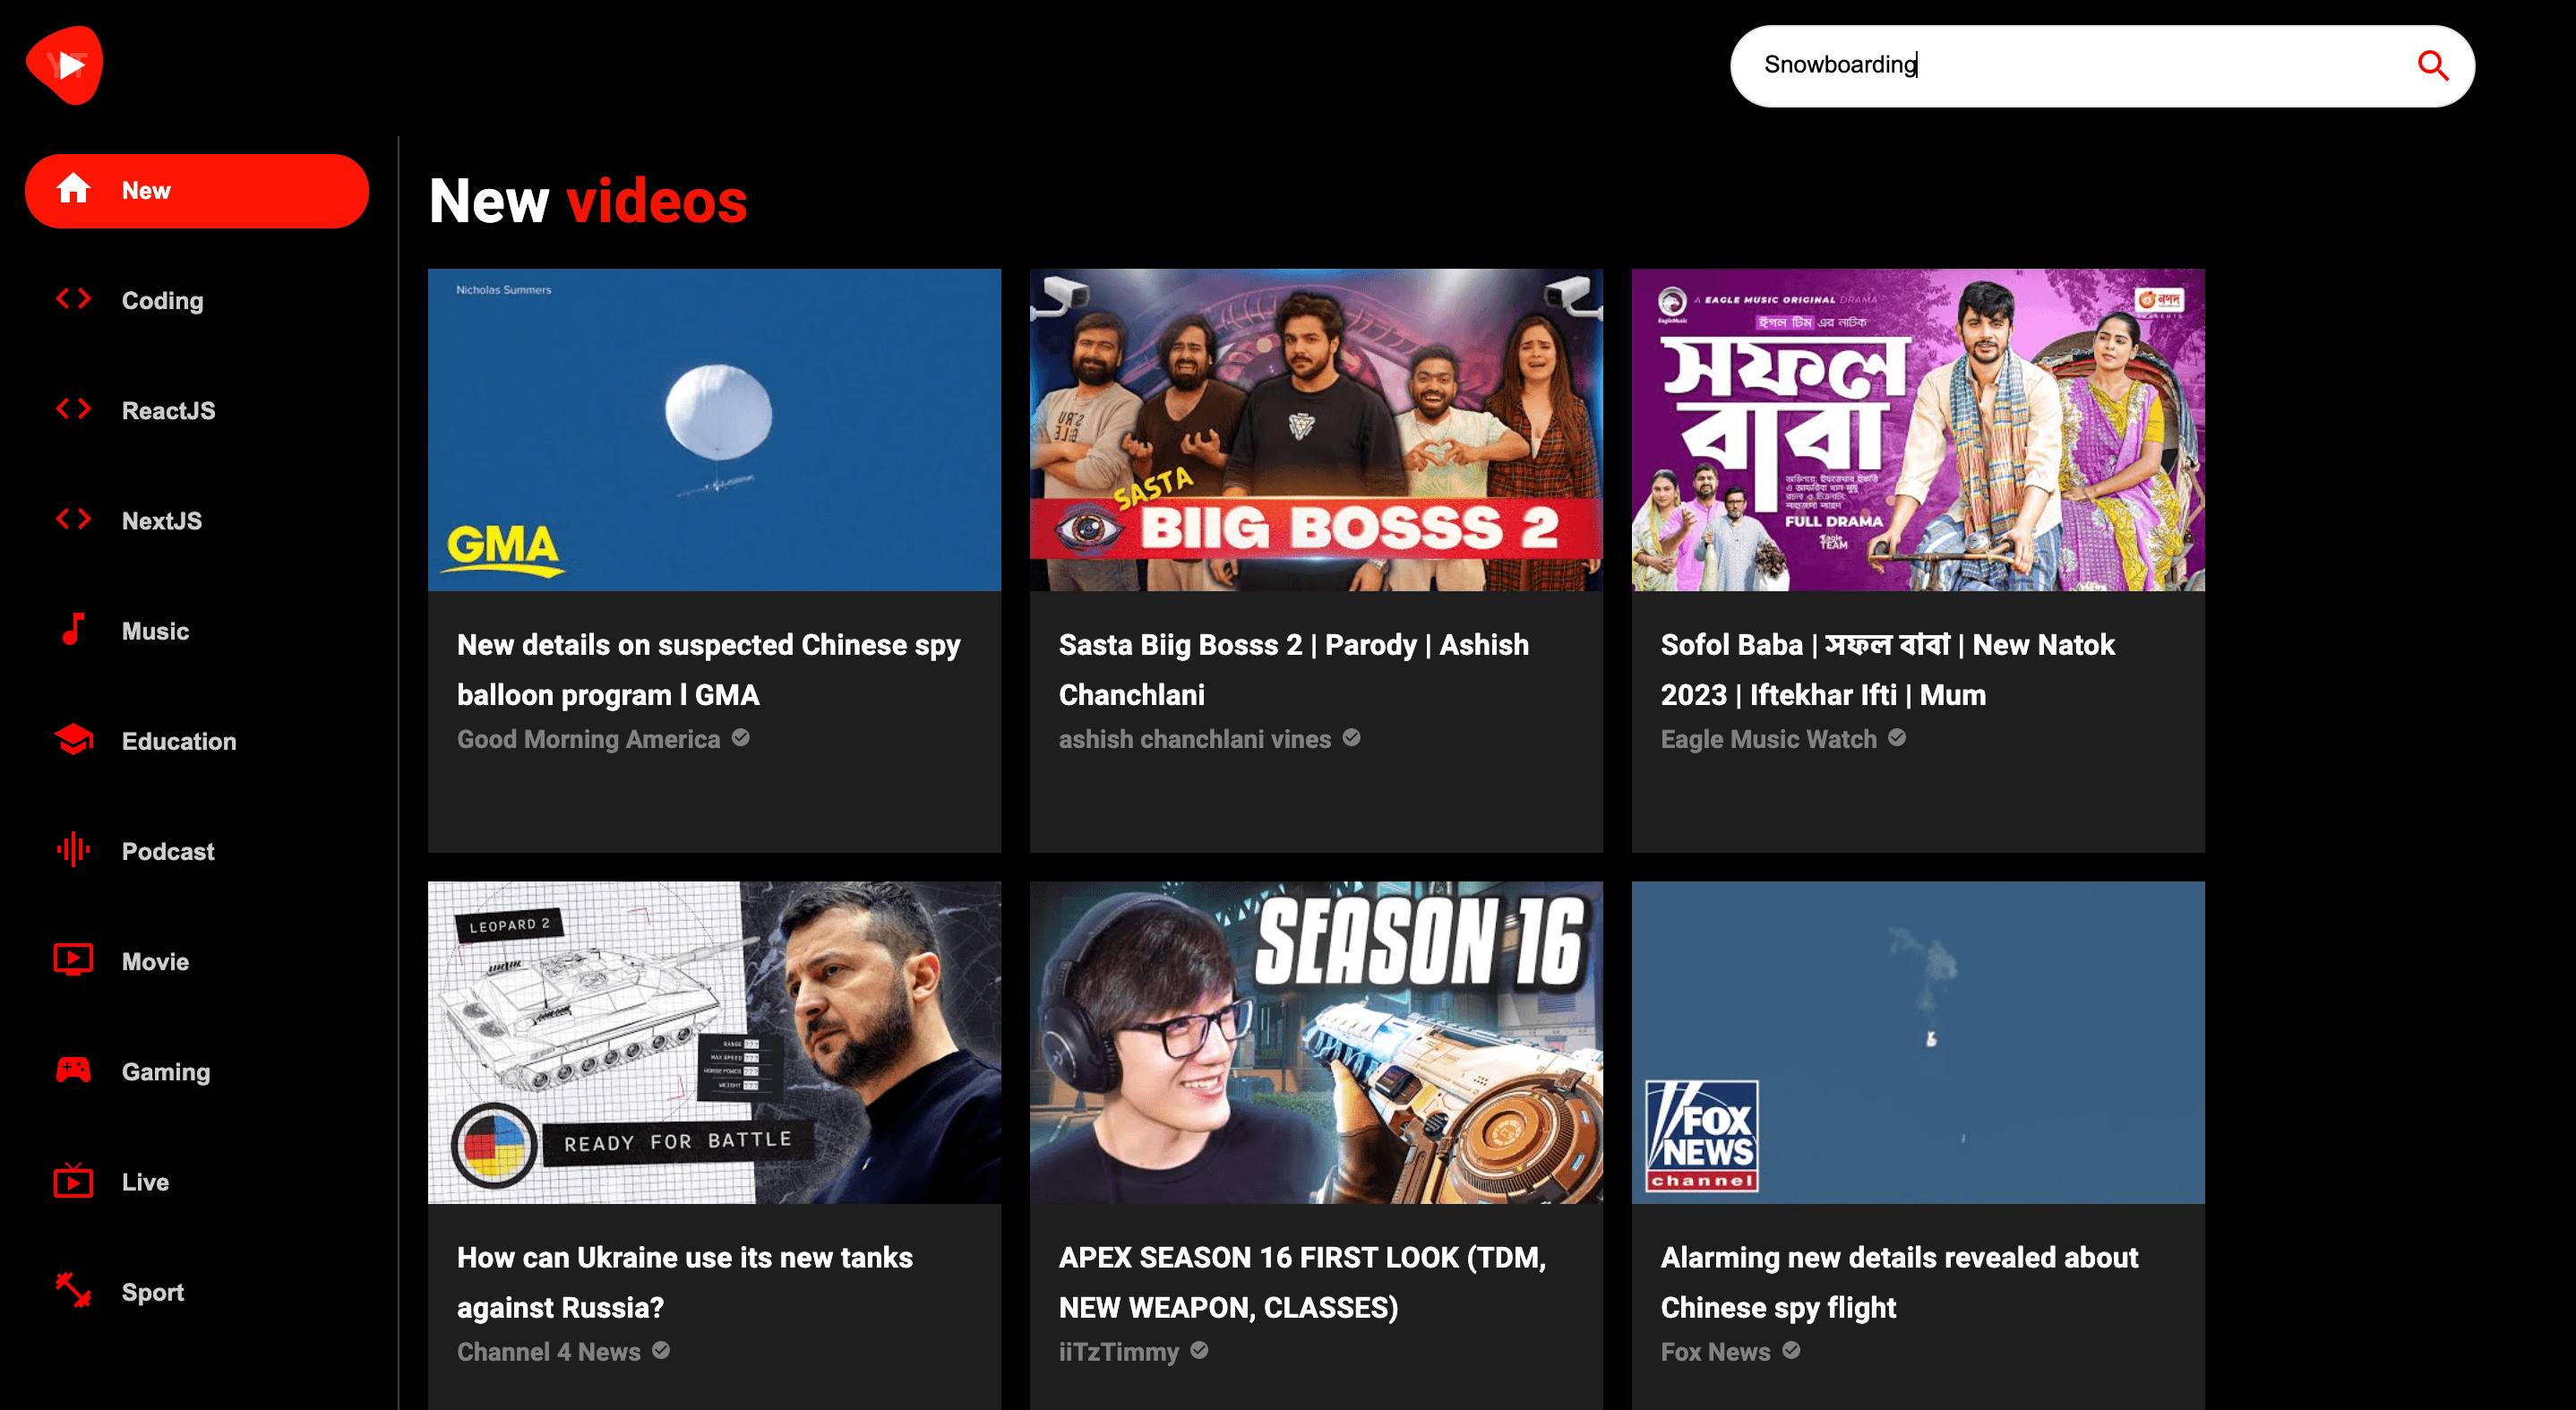Screen dimensions: 2576x1410
Task: Open the YouTube logo home link
Action: click(x=64, y=65)
